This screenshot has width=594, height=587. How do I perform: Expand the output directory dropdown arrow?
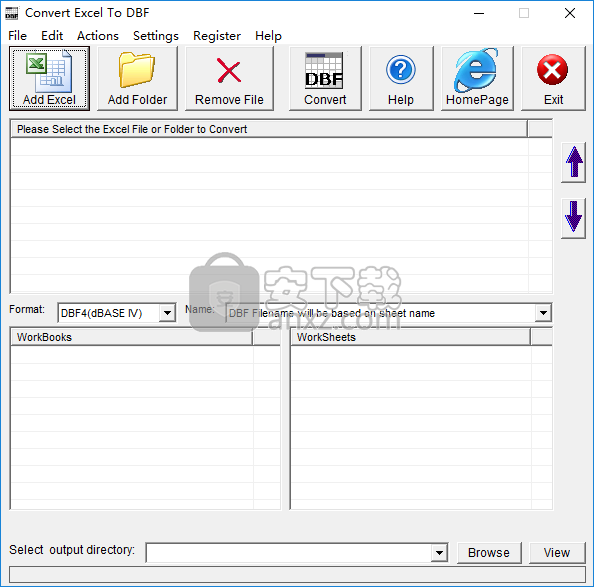point(439,553)
